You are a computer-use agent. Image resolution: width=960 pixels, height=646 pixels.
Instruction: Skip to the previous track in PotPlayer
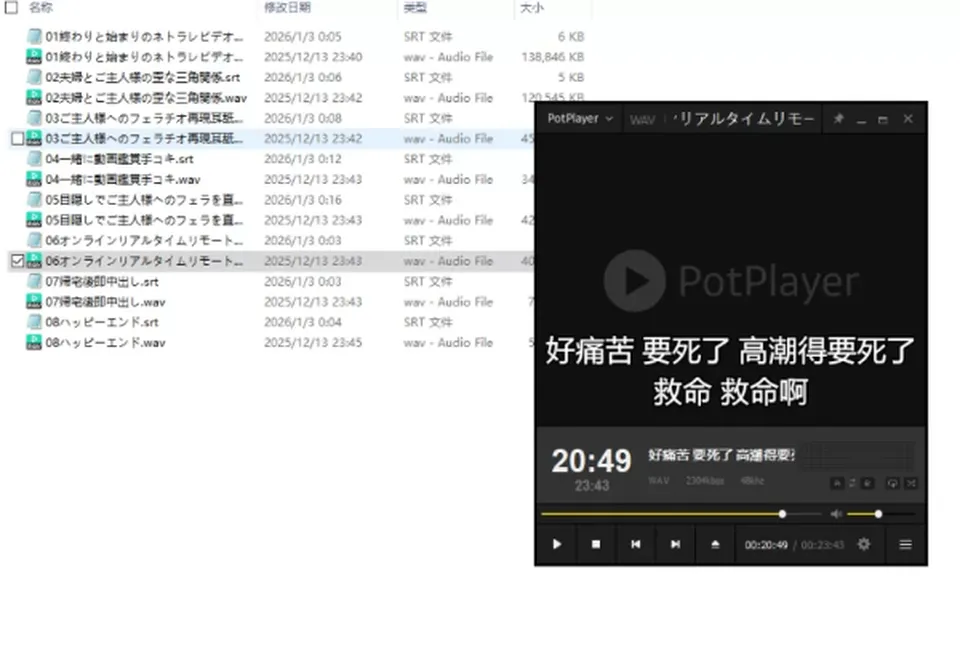point(636,544)
